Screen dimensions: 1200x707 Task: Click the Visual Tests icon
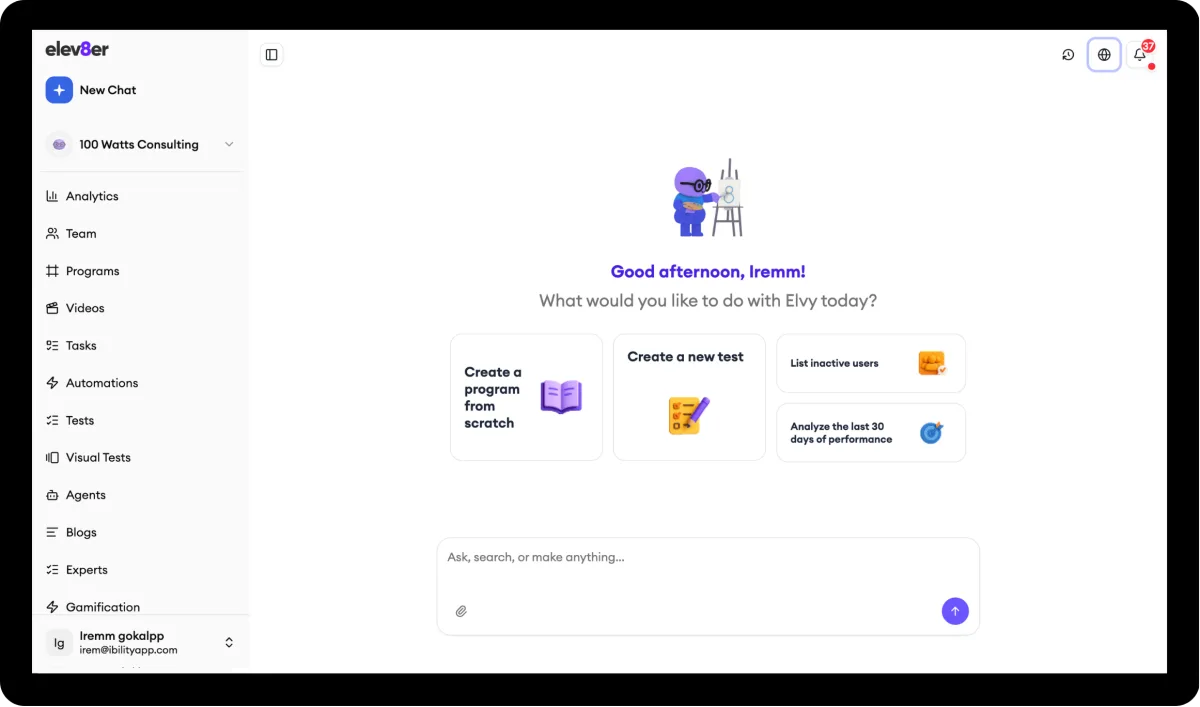tap(52, 457)
